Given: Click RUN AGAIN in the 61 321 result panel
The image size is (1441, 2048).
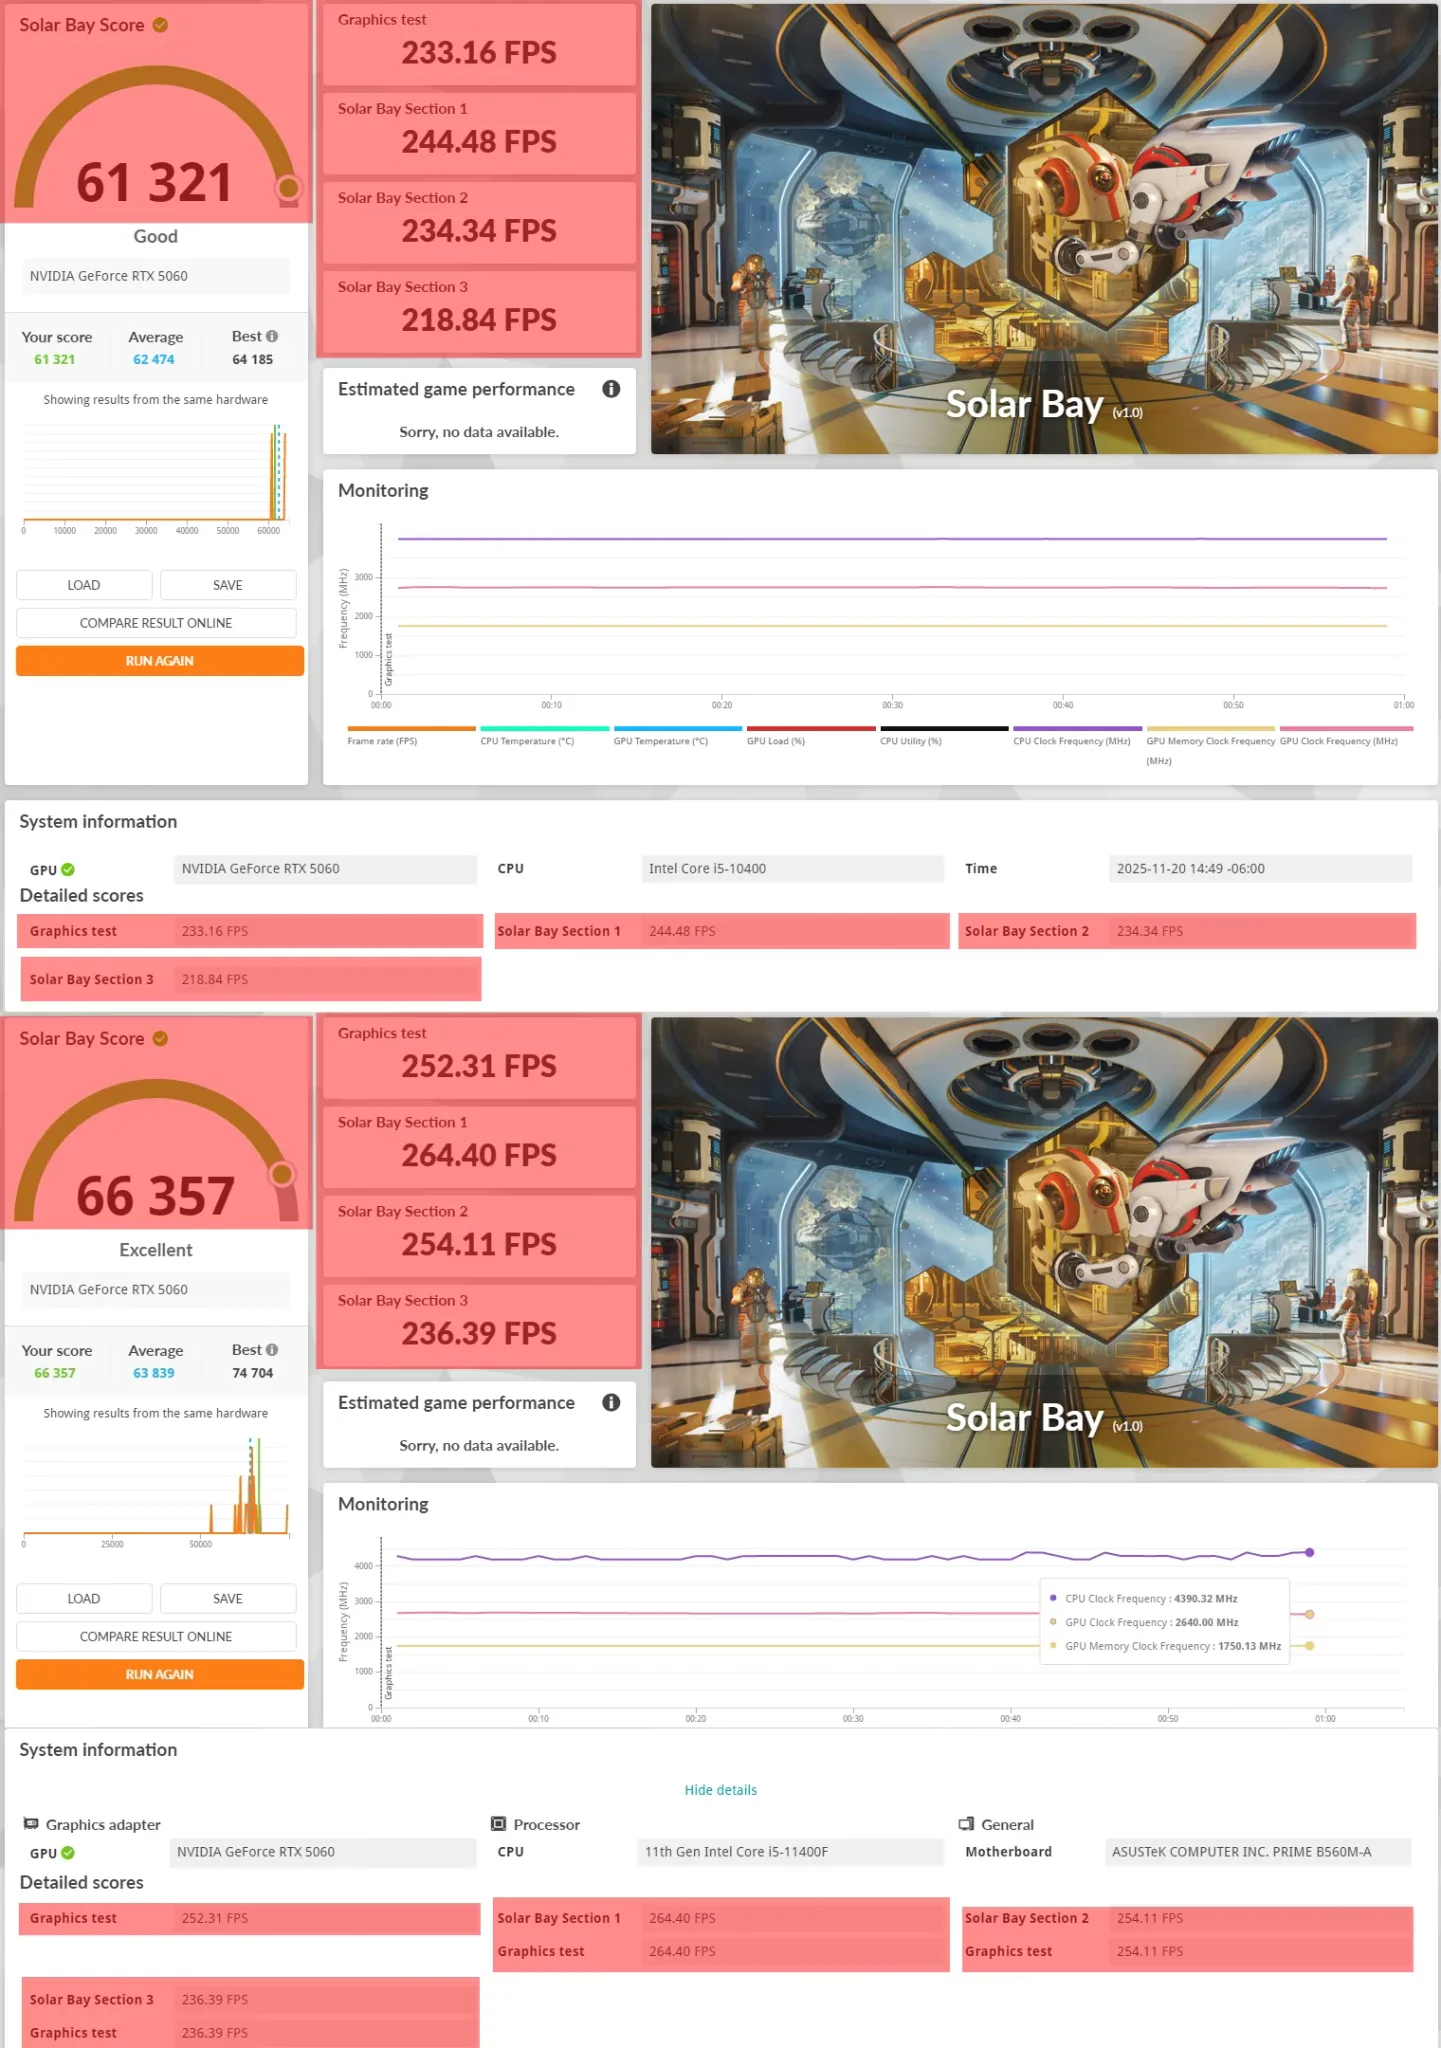Looking at the screenshot, I should click(x=160, y=661).
